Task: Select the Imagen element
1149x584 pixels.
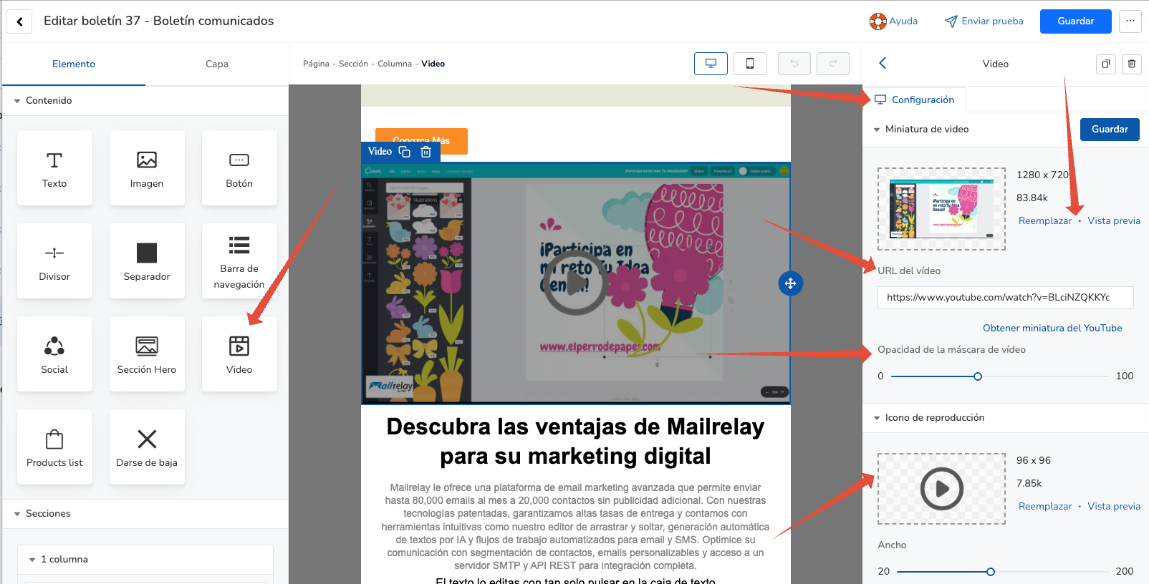Action: [147, 168]
